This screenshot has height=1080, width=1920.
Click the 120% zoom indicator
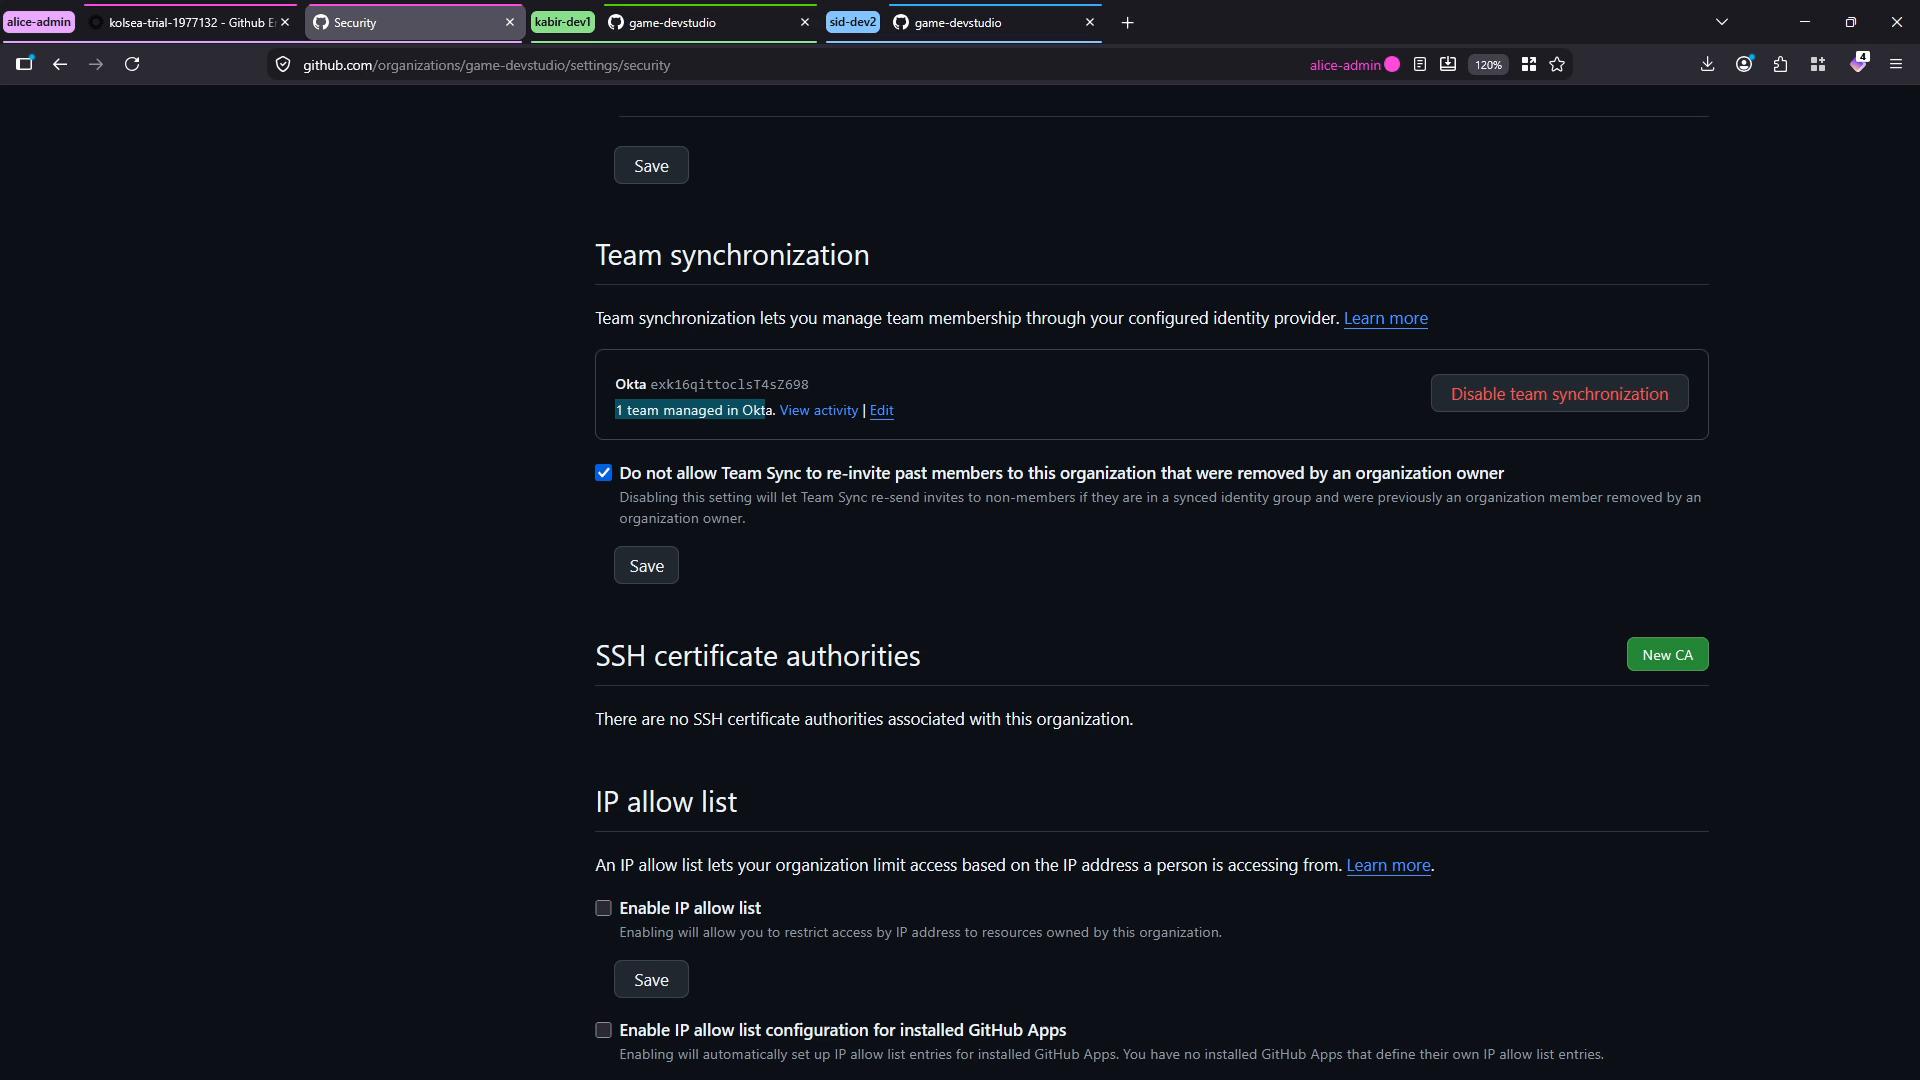(1488, 65)
